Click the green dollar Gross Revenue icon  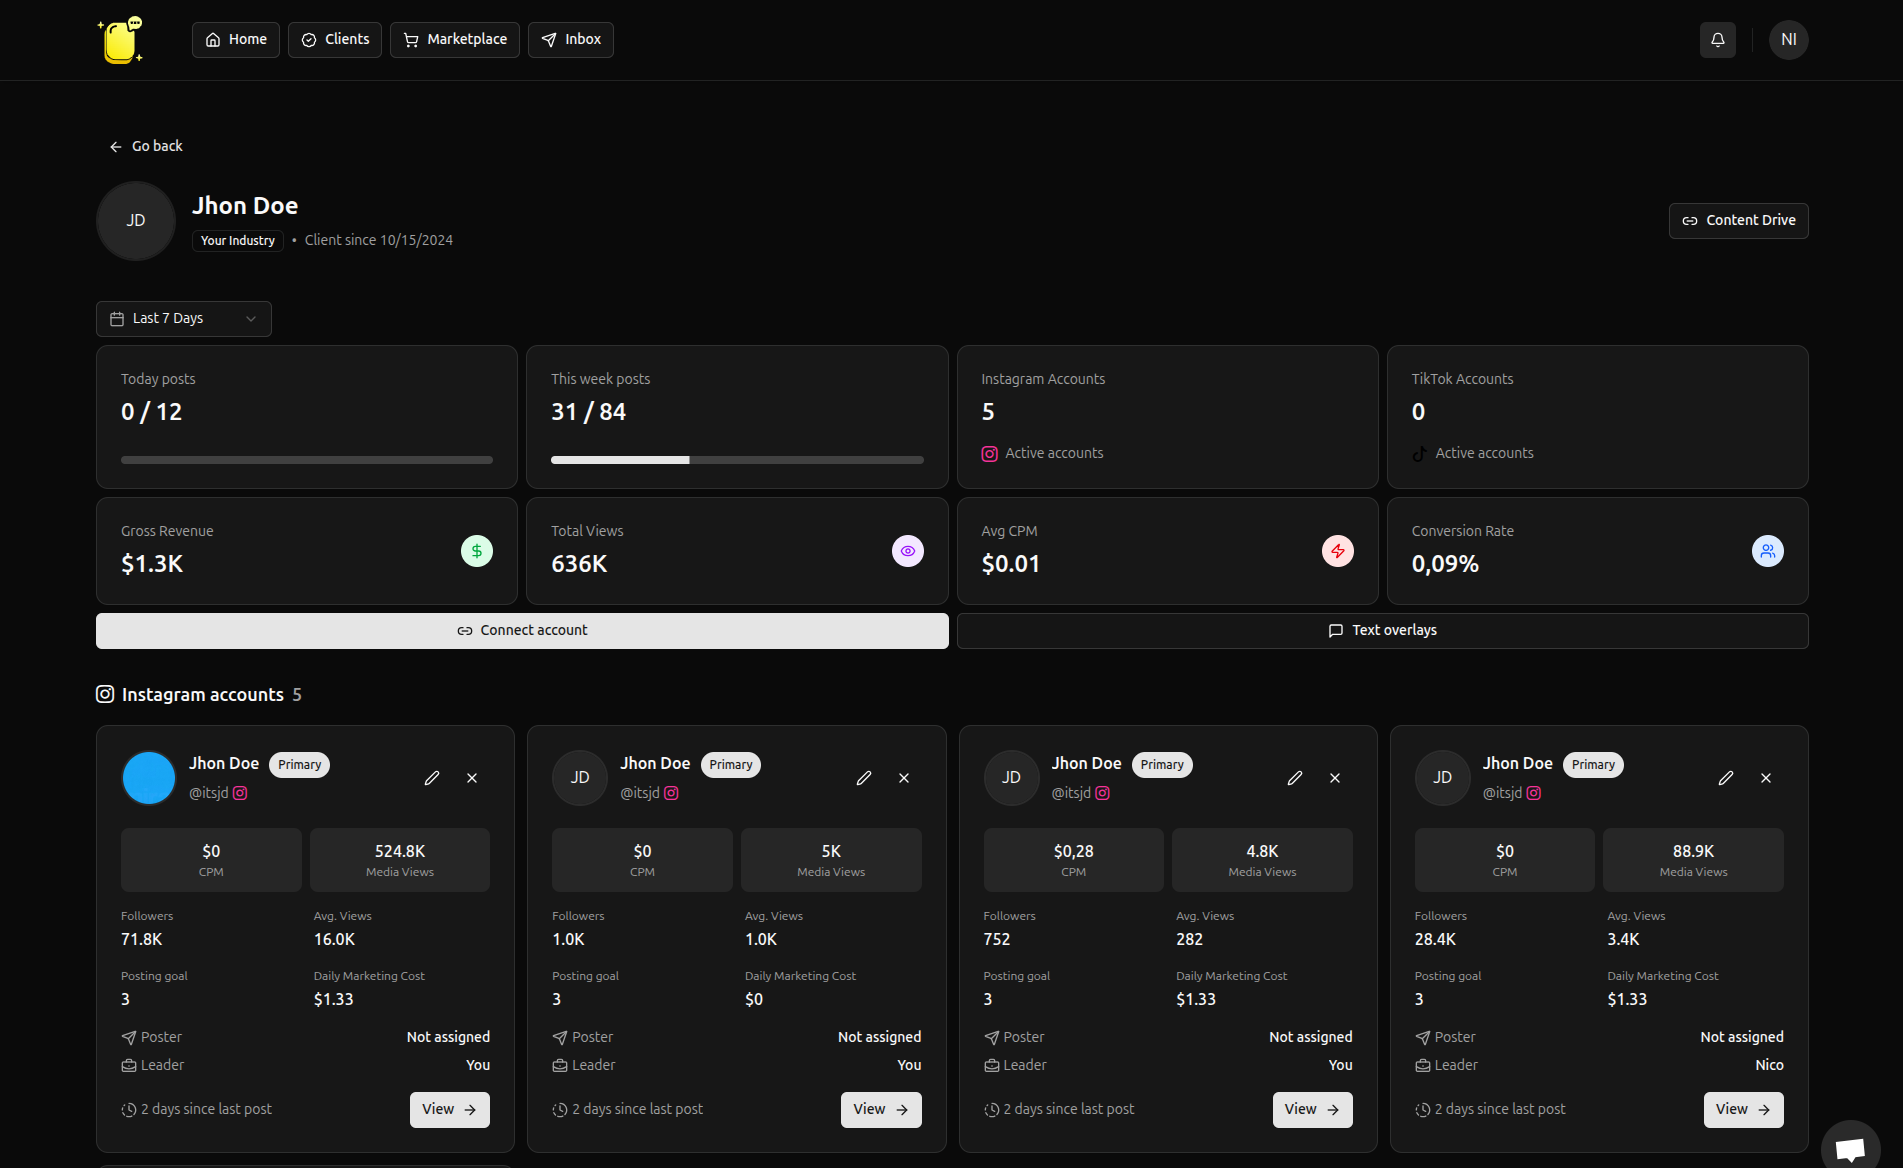[477, 551]
